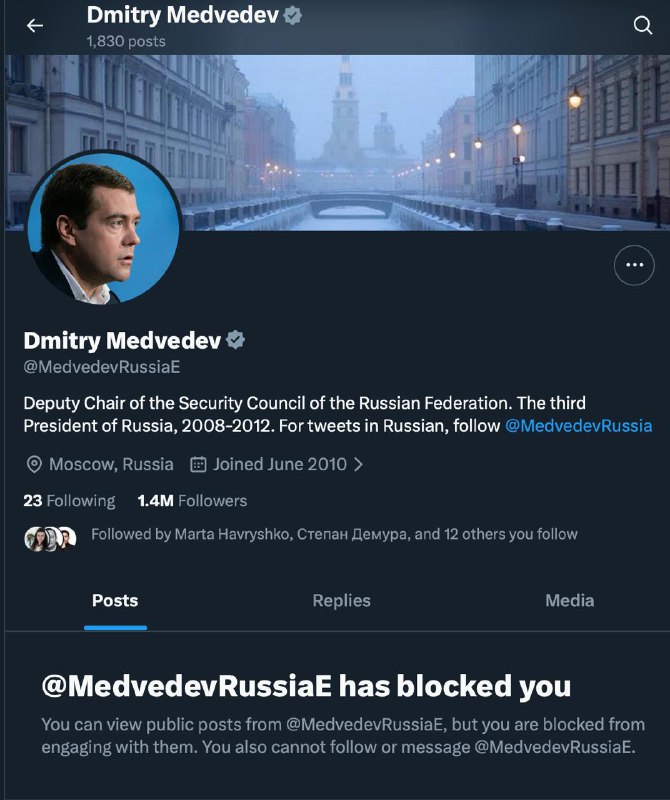Open the 'Followed by Marta Havryshko' mutuals link
The image size is (670, 800).
click(x=334, y=535)
